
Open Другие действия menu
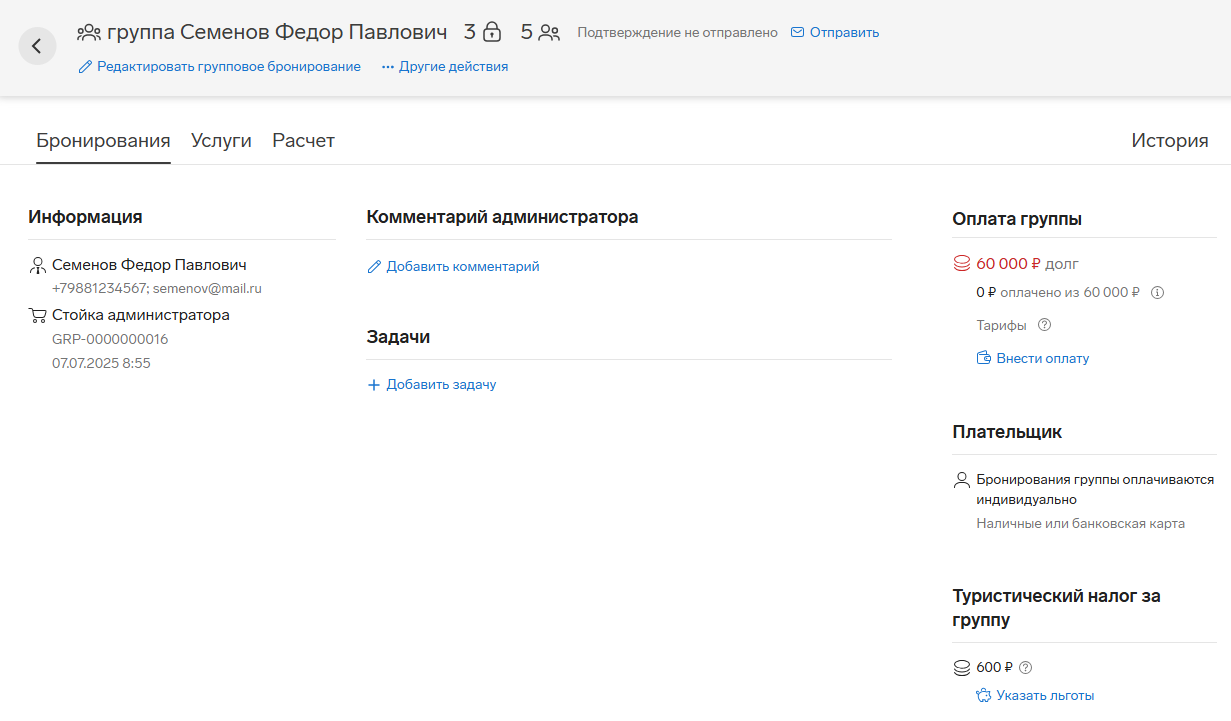(445, 67)
